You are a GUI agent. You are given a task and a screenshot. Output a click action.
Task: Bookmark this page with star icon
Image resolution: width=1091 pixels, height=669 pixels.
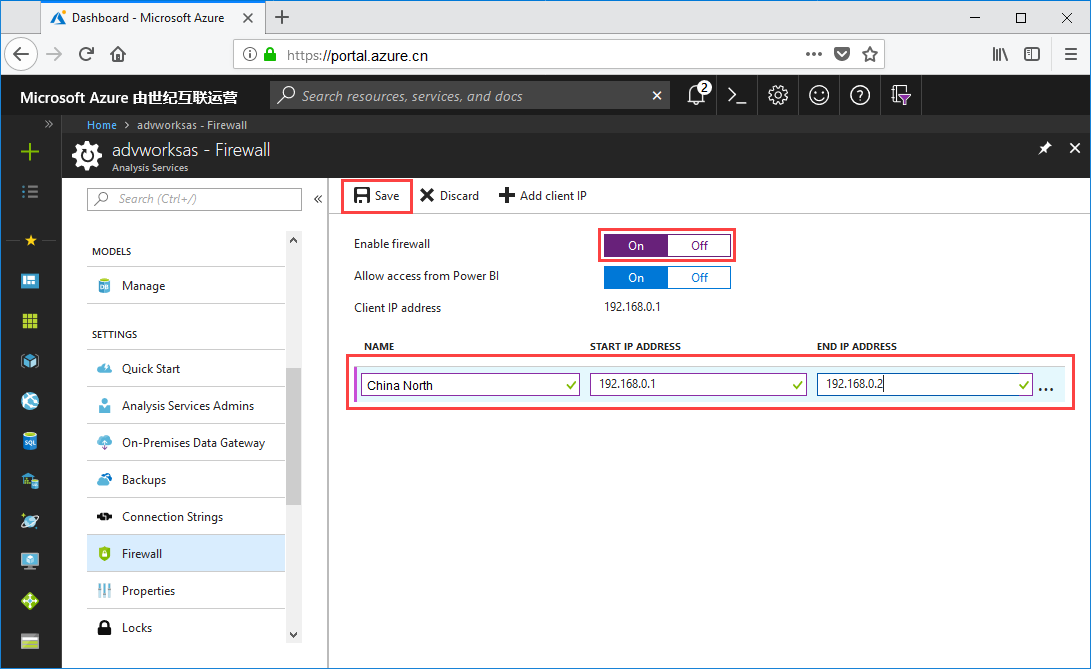pos(870,54)
